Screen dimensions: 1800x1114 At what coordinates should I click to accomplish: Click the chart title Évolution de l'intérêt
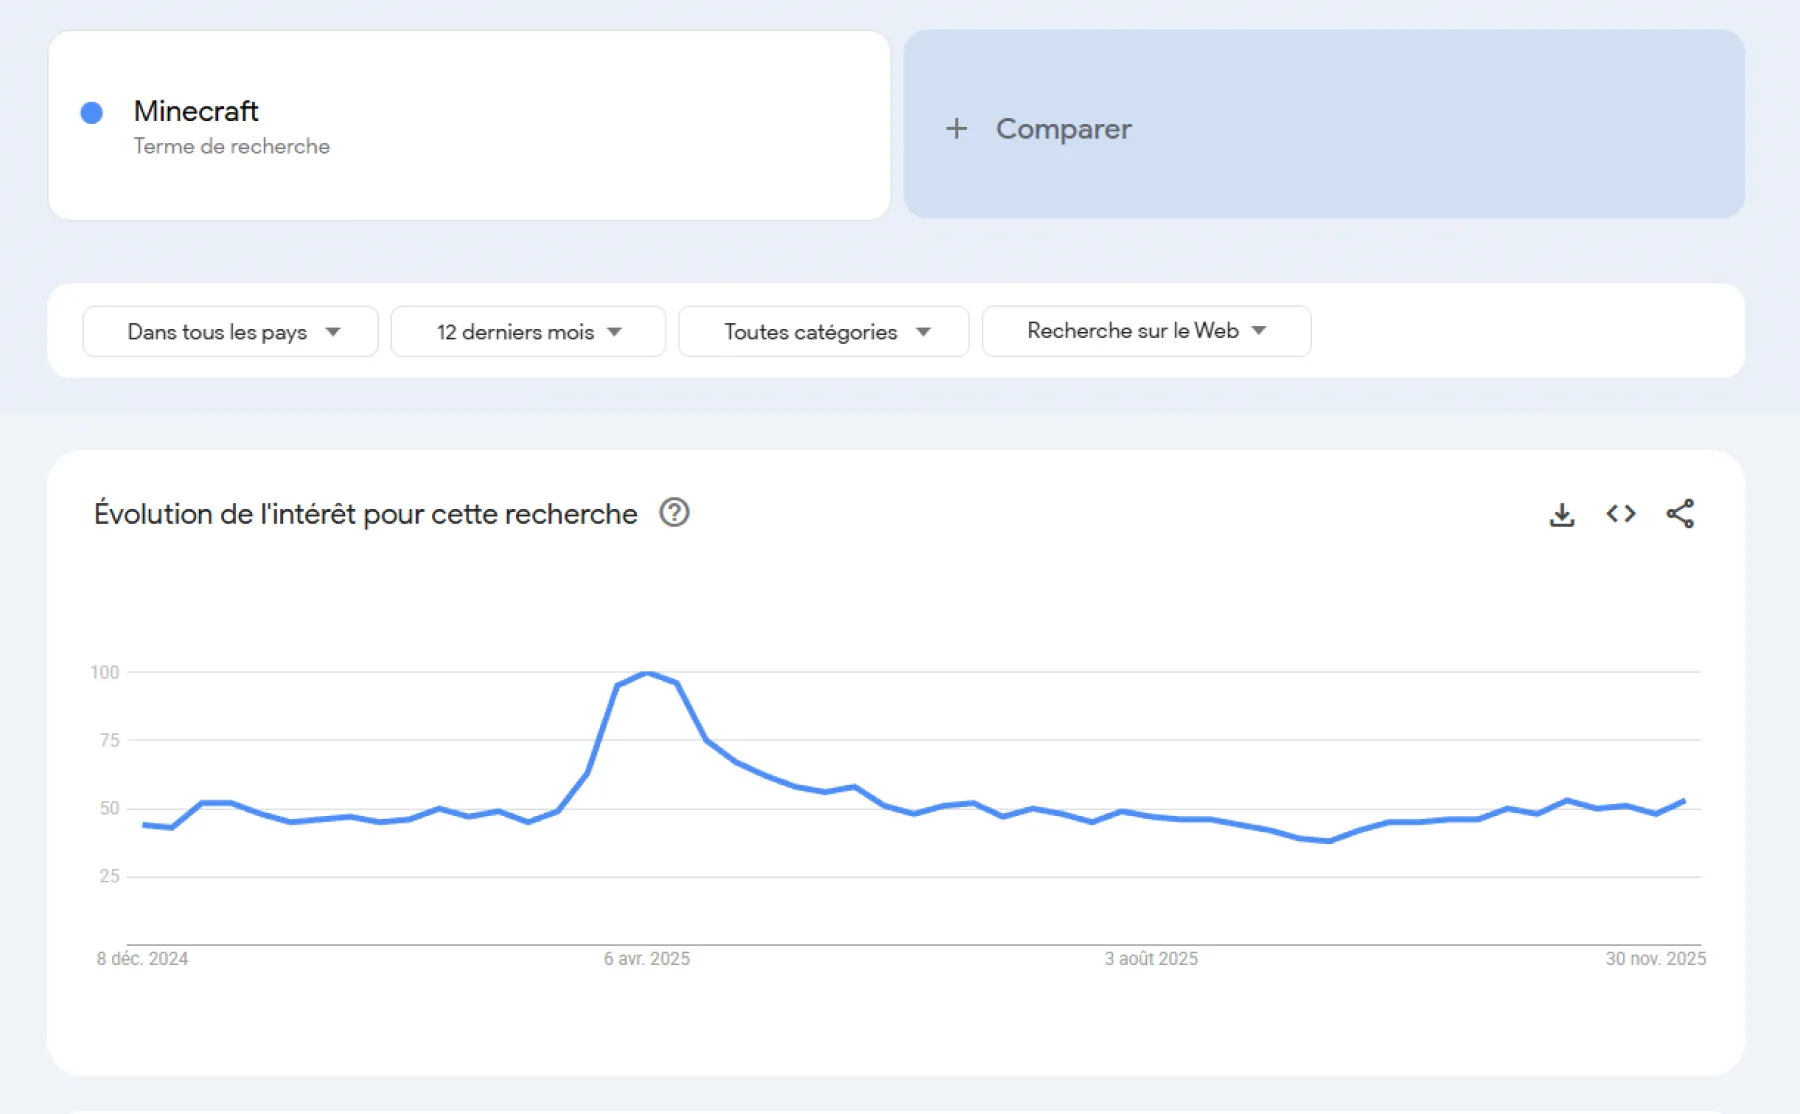coord(365,513)
